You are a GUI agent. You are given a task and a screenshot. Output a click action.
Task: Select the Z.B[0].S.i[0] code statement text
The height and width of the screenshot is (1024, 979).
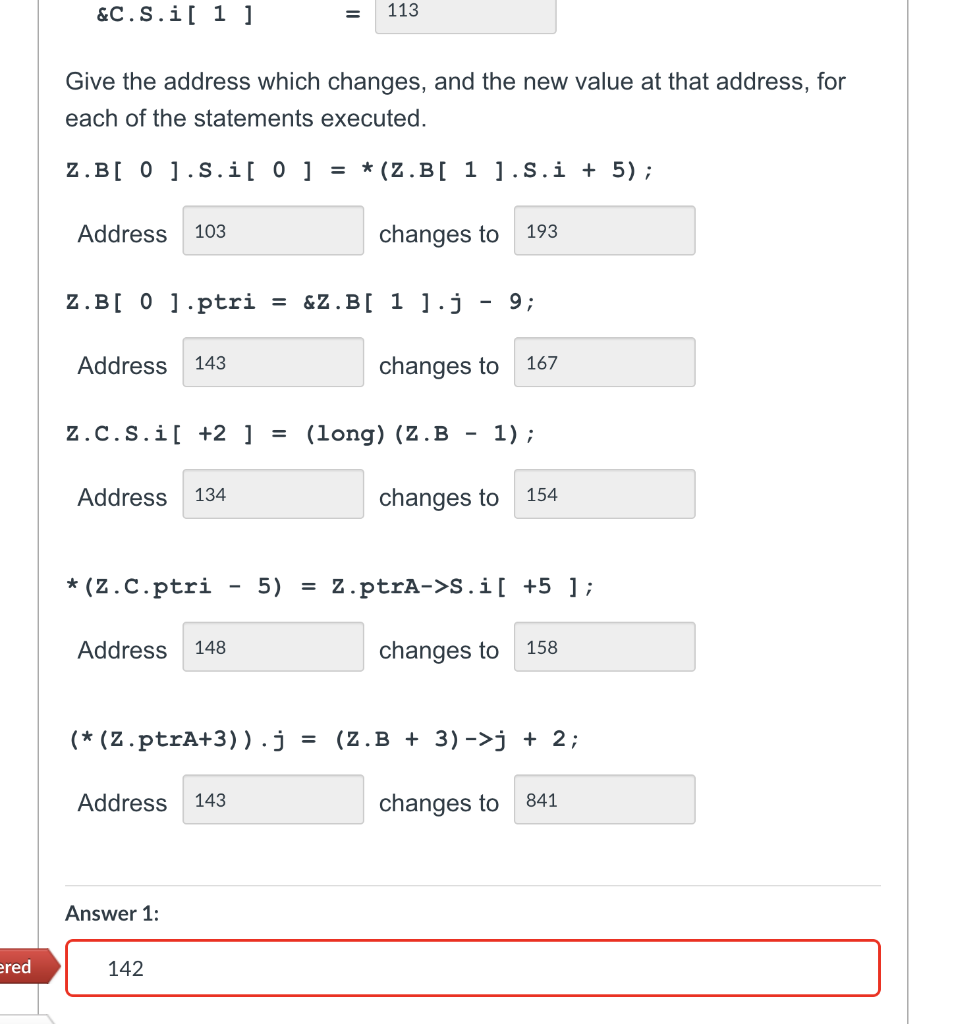click(x=360, y=170)
